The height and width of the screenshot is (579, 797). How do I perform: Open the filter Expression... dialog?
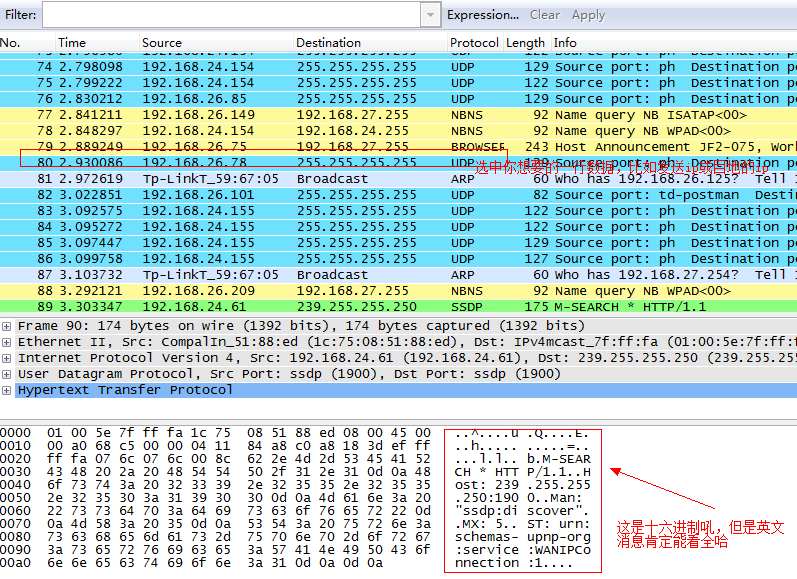483,15
